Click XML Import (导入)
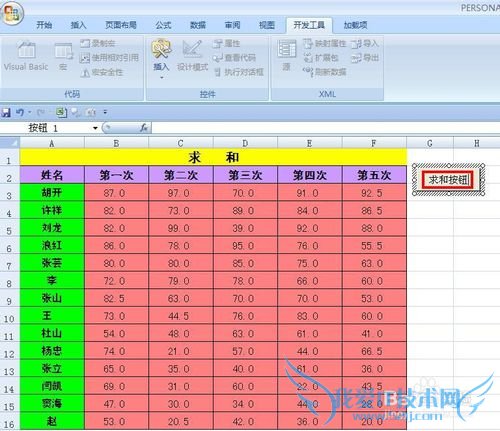Image resolution: width=500 pixels, height=431 pixels. pyautogui.click(x=365, y=43)
